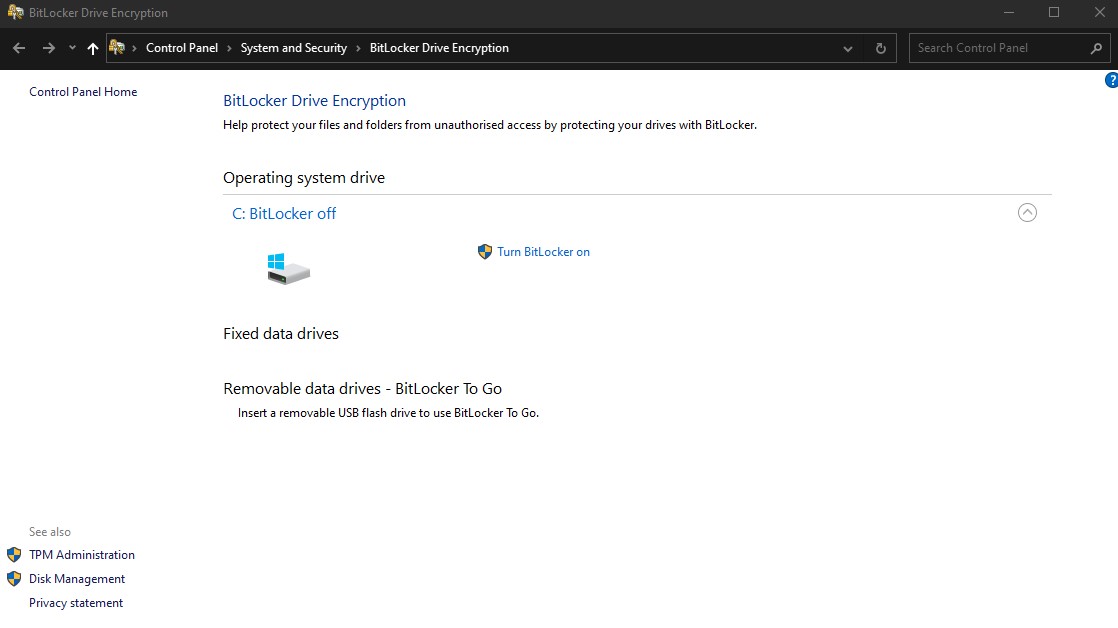Open TPM Administration link

[x=82, y=555]
